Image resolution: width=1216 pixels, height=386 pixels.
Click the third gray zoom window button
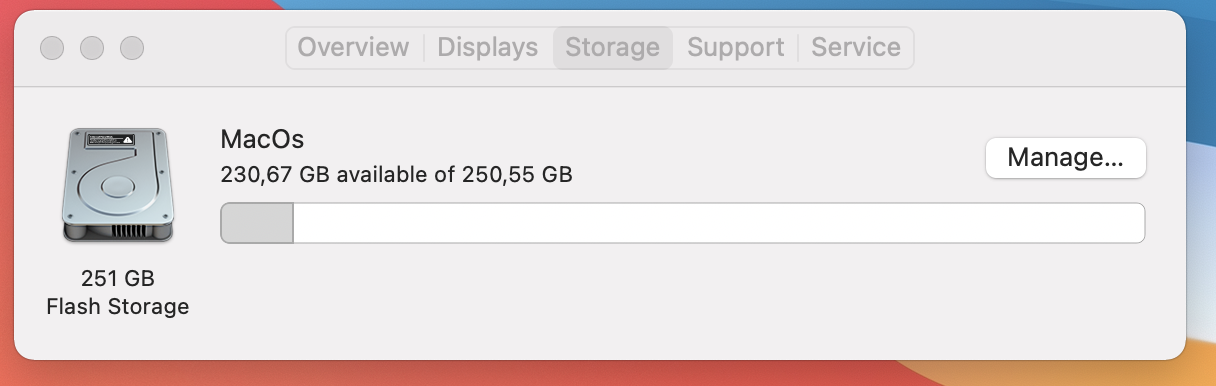pyautogui.click(x=132, y=47)
